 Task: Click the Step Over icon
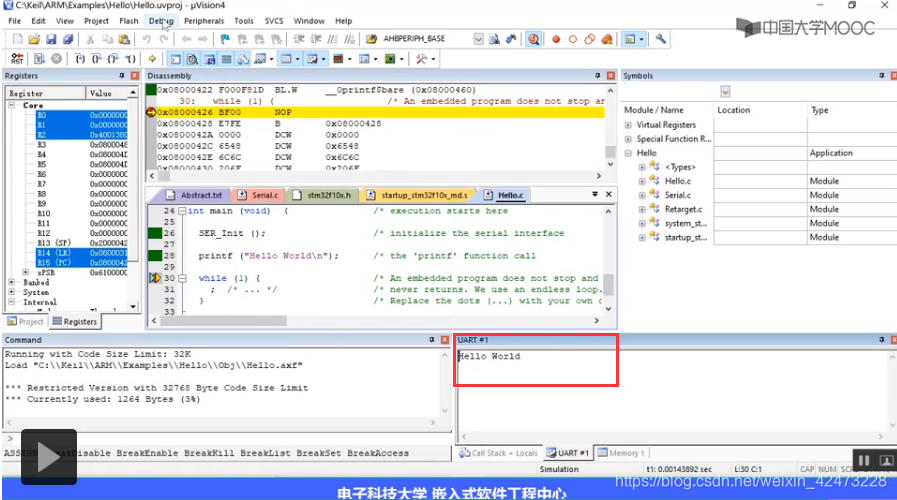[x=97, y=59]
